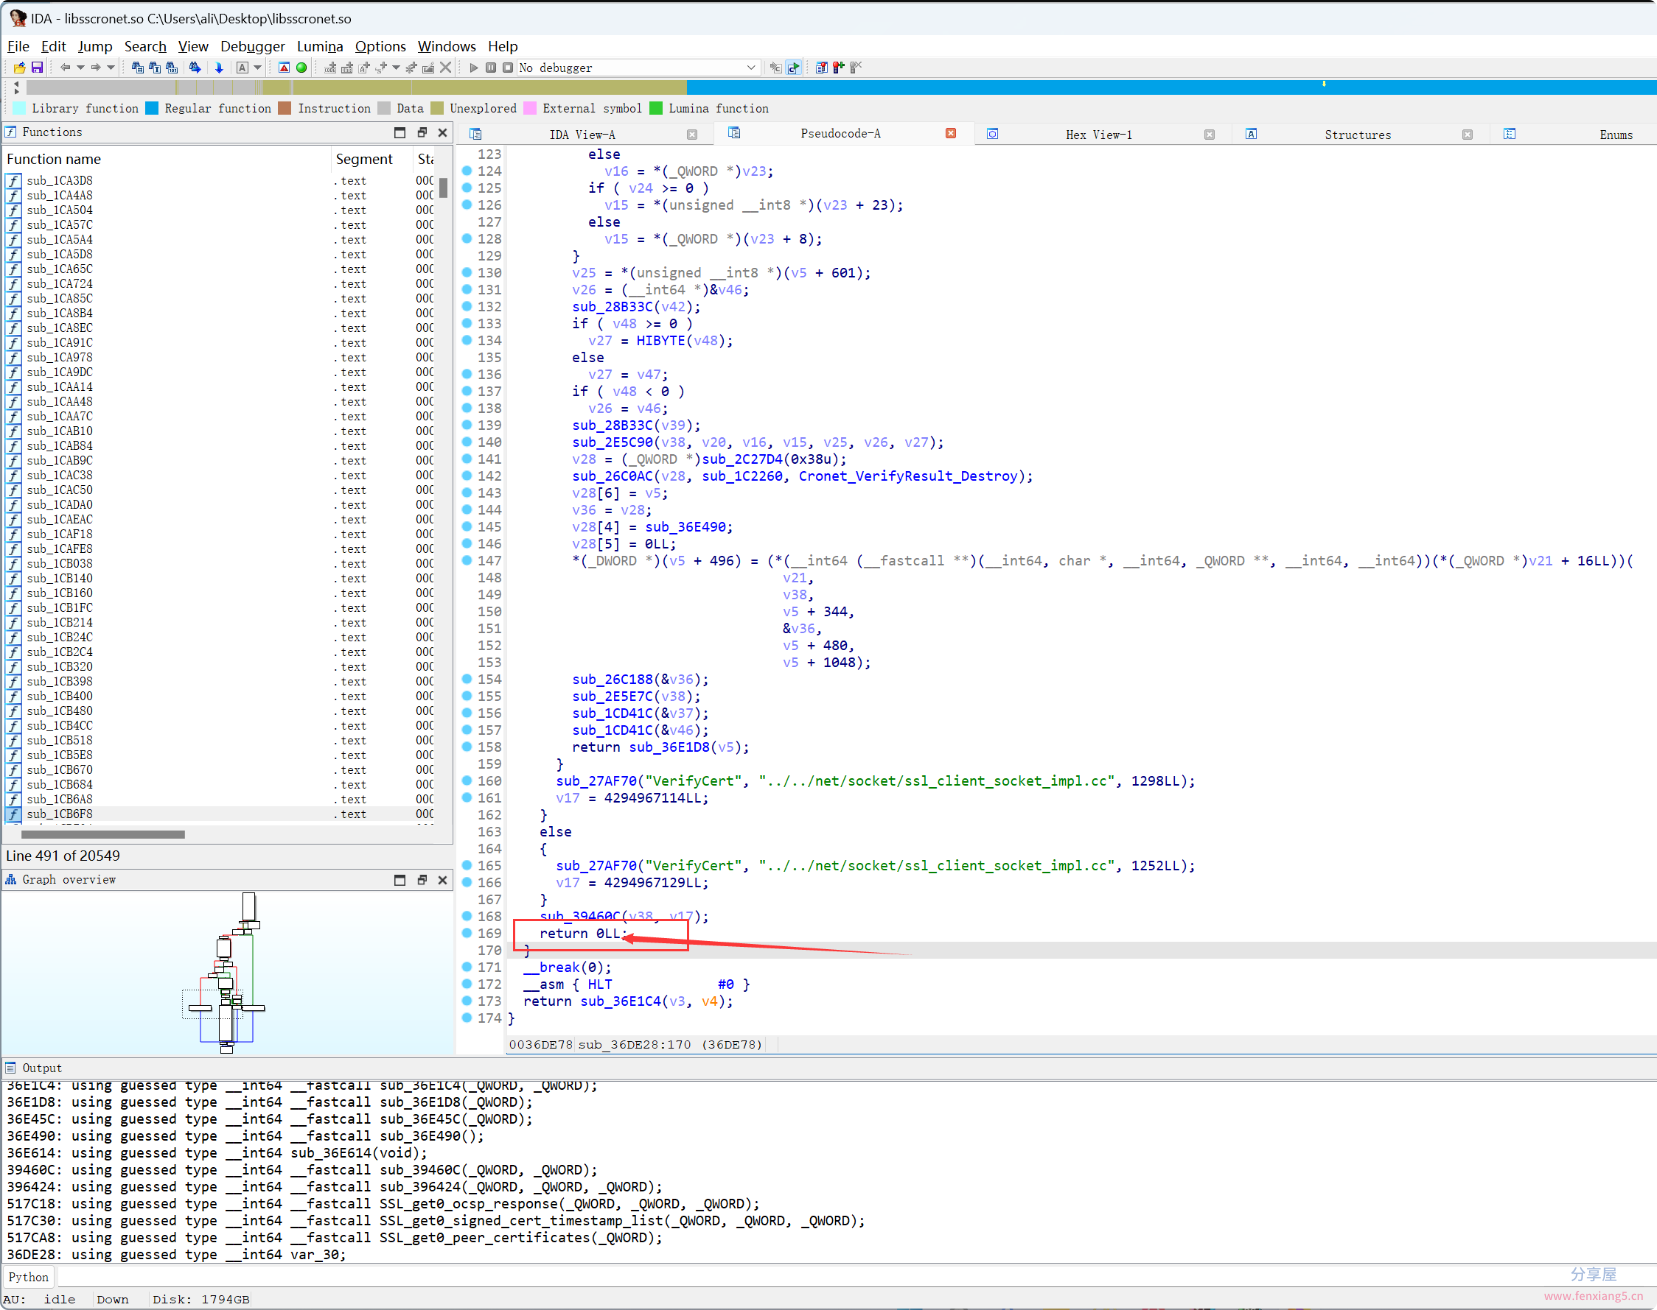The height and width of the screenshot is (1310, 1657).
Task: Terminate process with the stop icon
Action: point(507,68)
